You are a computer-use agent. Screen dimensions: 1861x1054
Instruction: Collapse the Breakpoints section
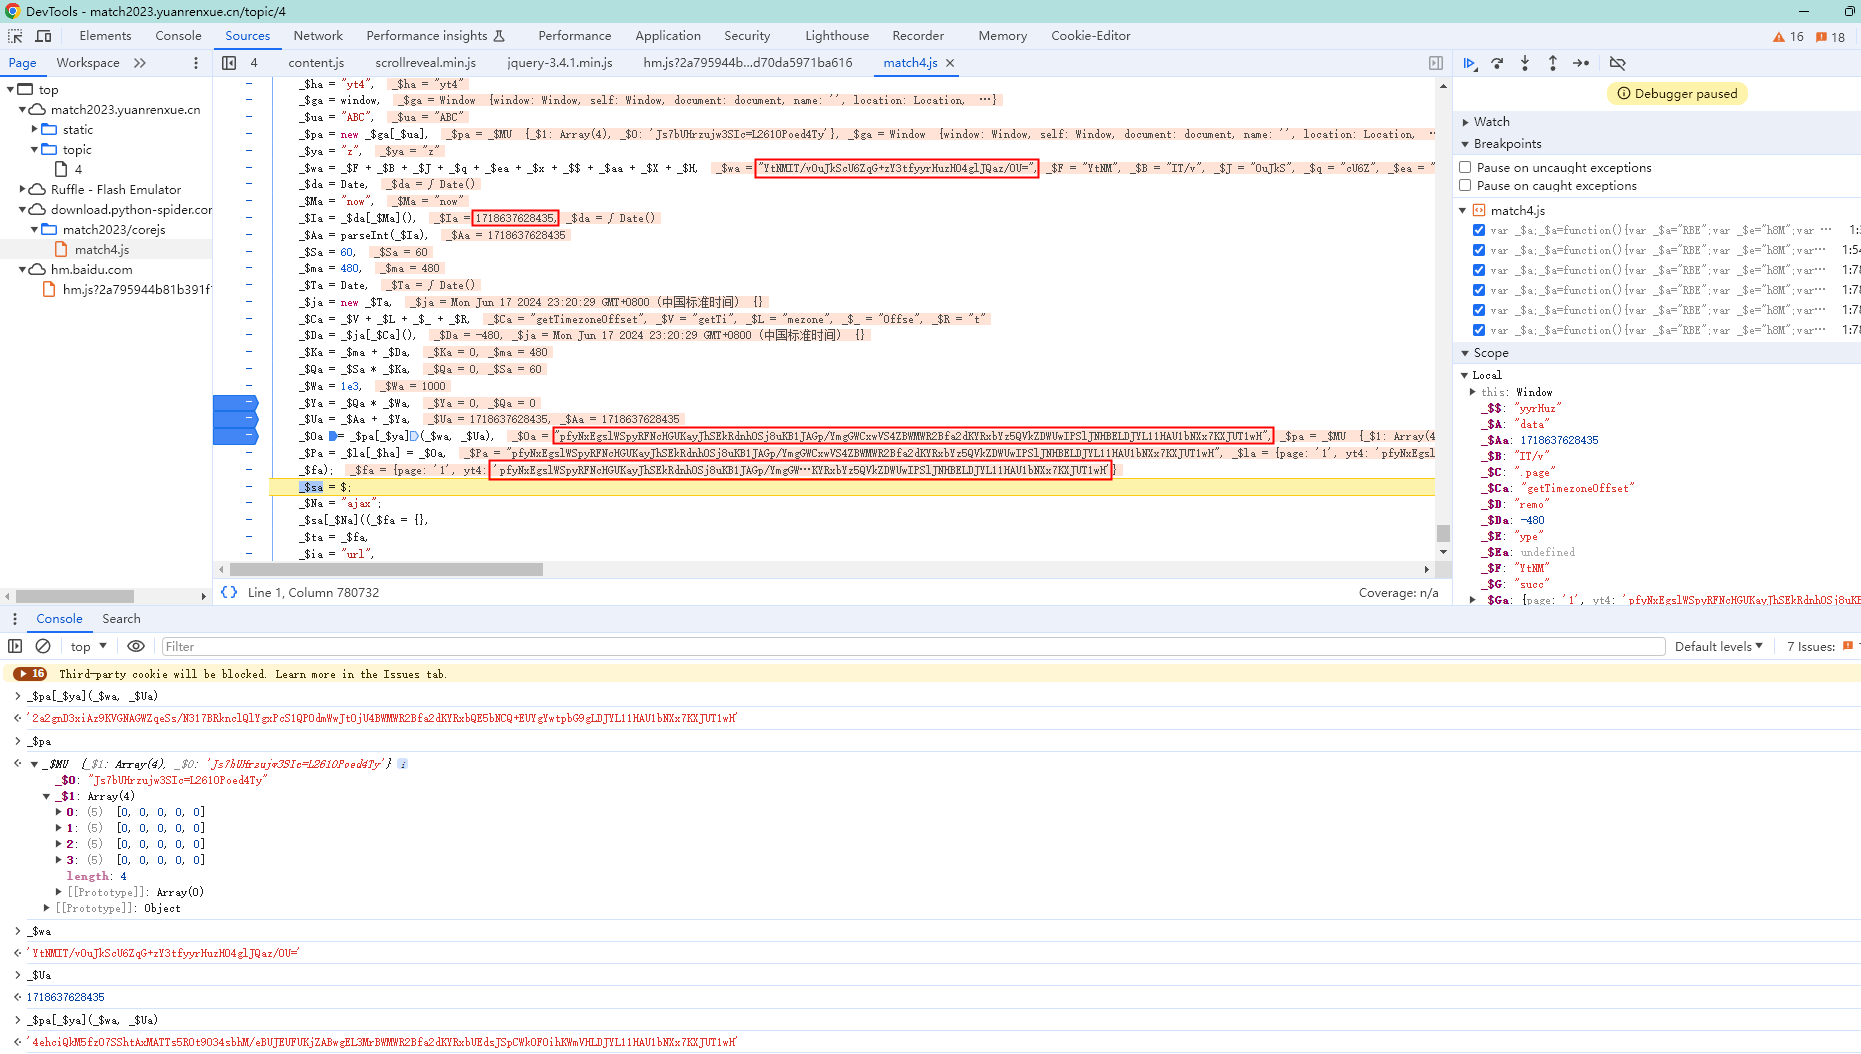click(x=1466, y=144)
